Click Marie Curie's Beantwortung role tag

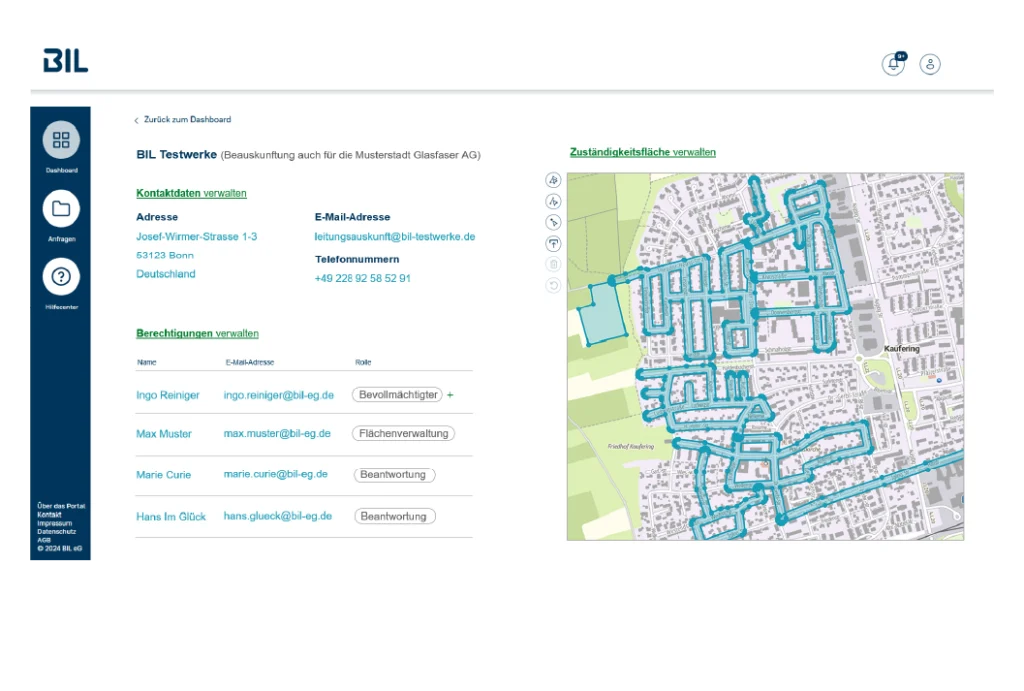click(393, 475)
